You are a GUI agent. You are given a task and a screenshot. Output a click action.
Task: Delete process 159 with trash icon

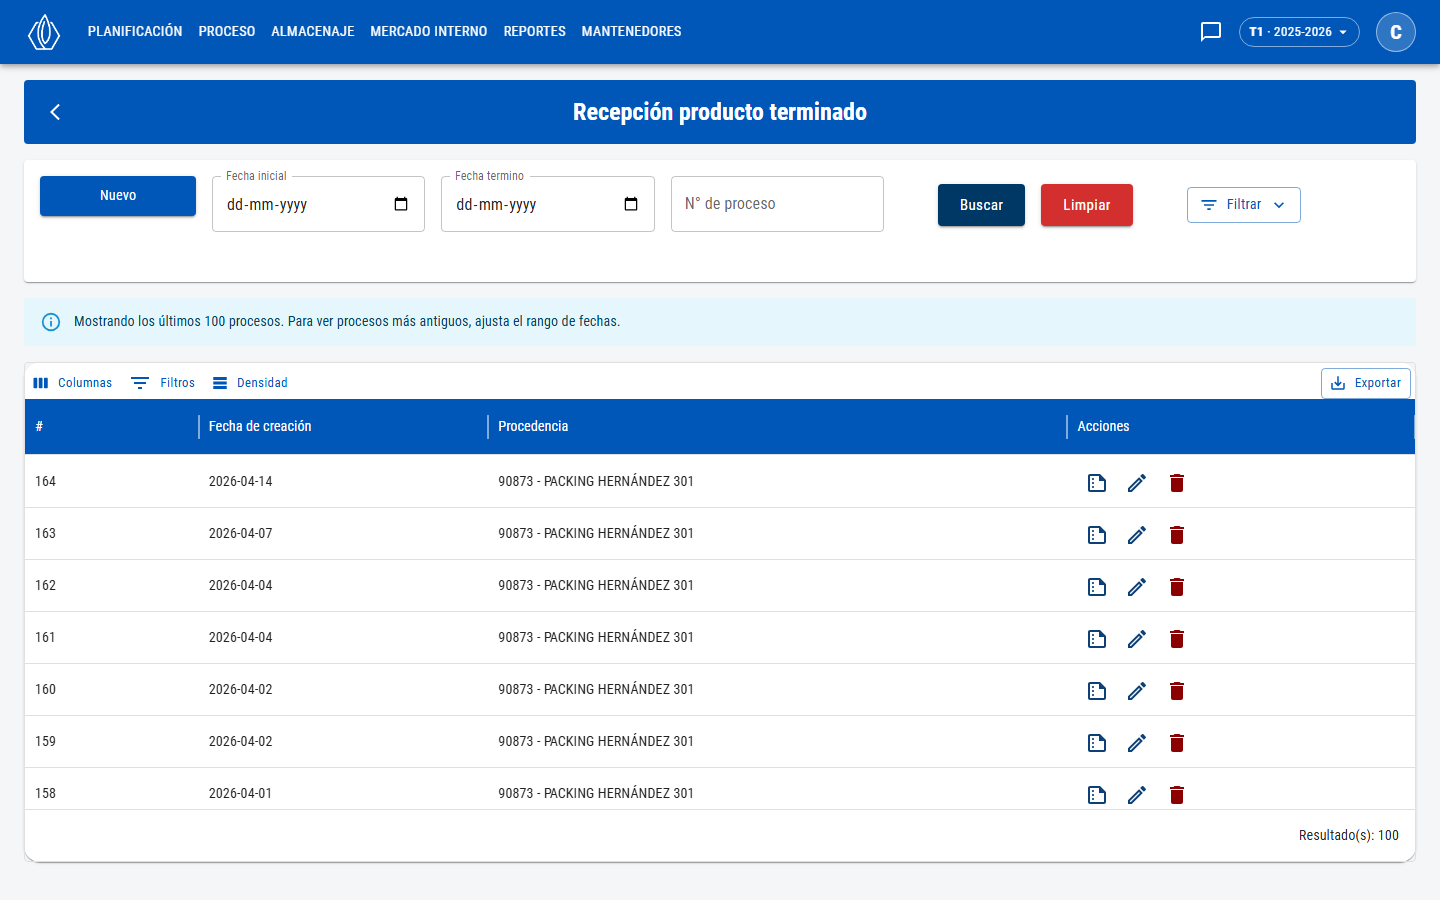tap(1177, 743)
